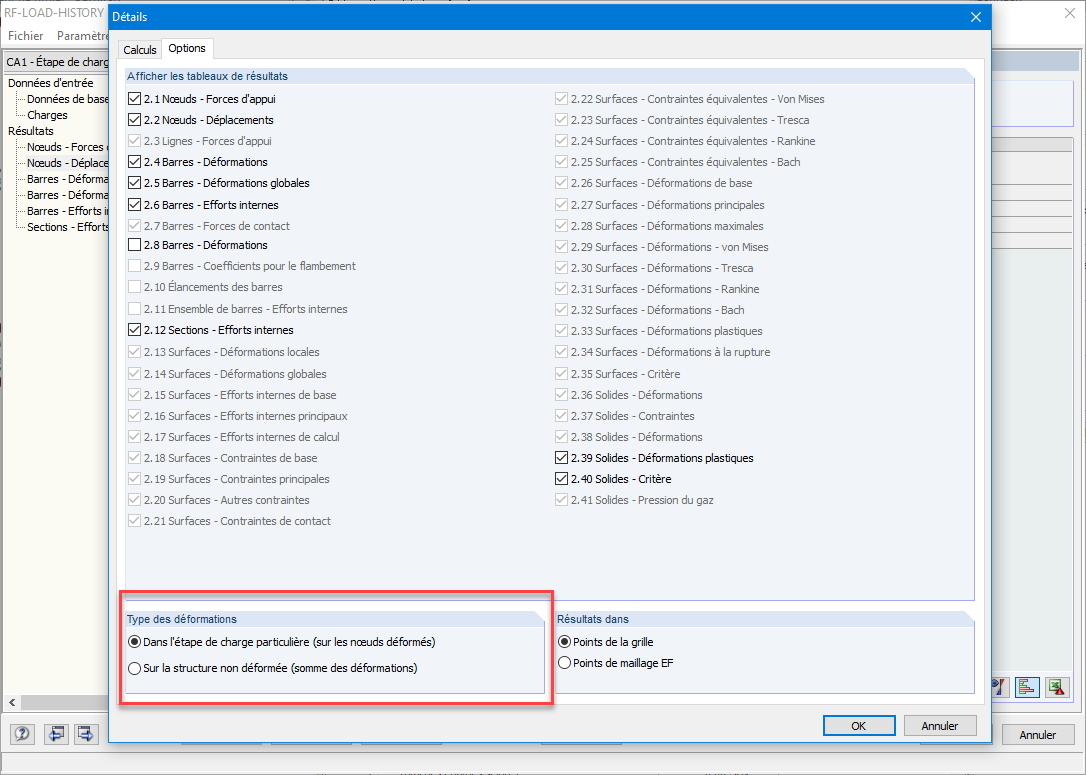Open the CA1 - Étape de charge dropdown
This screenshot has height=775, width=1086.
[x=57, y=62]
